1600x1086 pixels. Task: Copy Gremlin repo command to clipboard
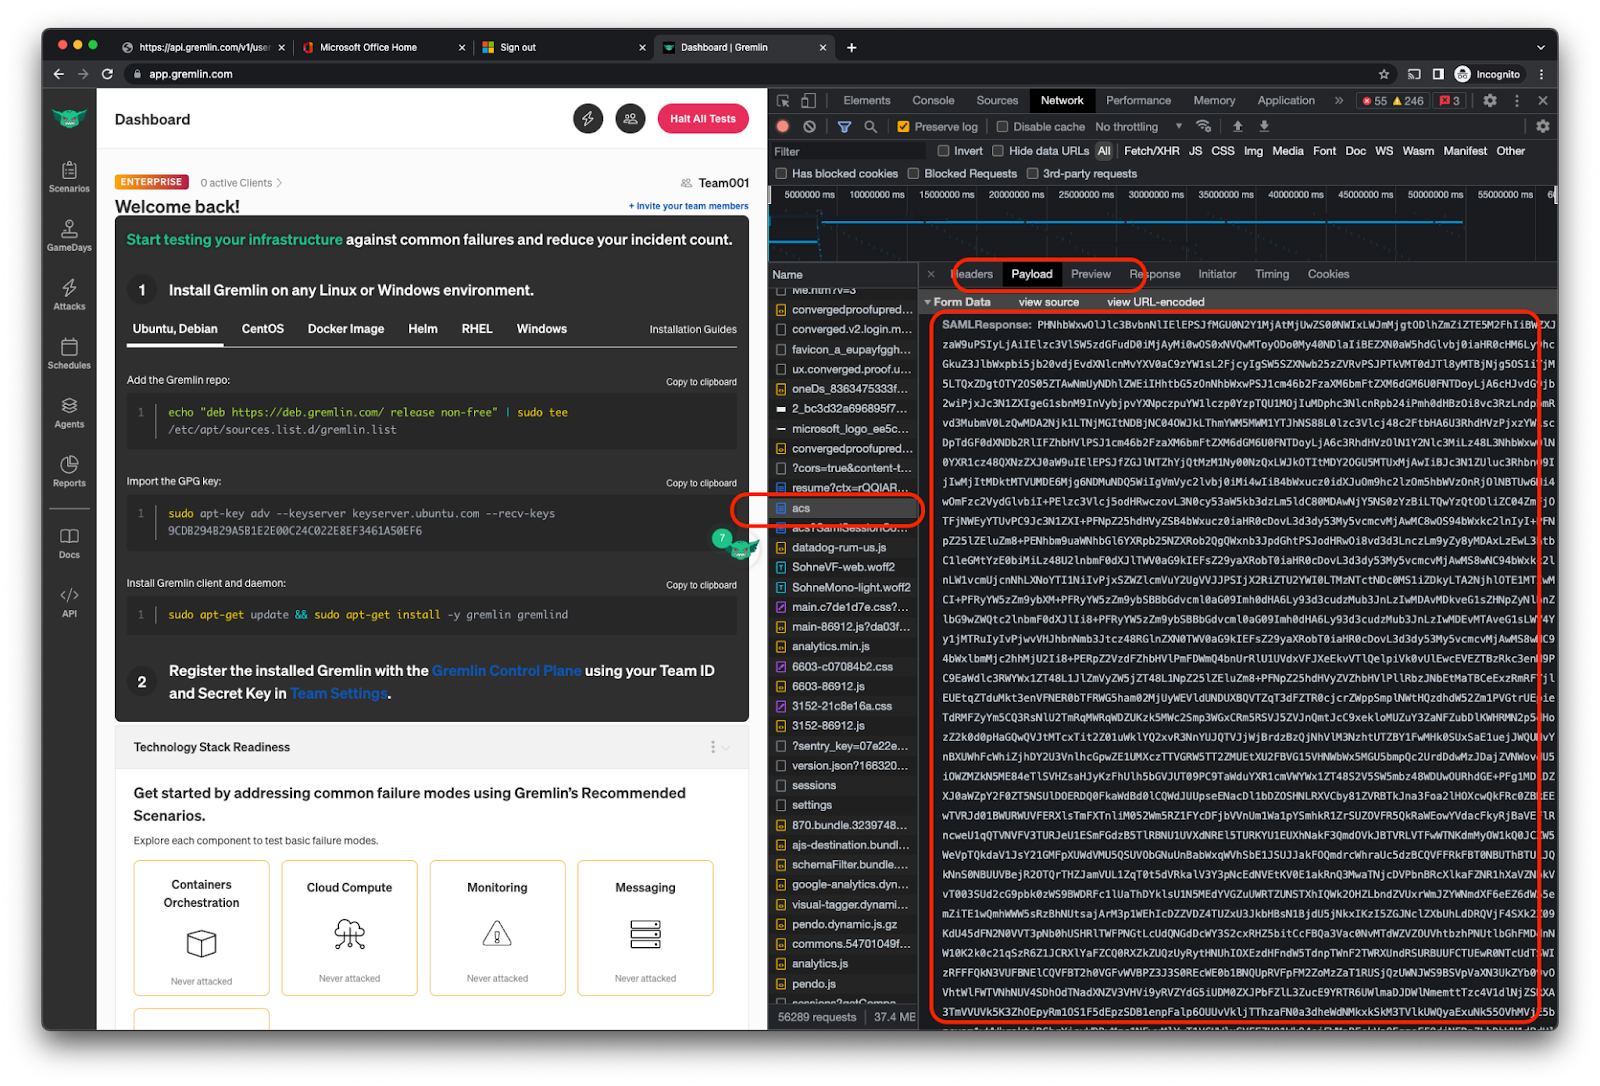701,382
